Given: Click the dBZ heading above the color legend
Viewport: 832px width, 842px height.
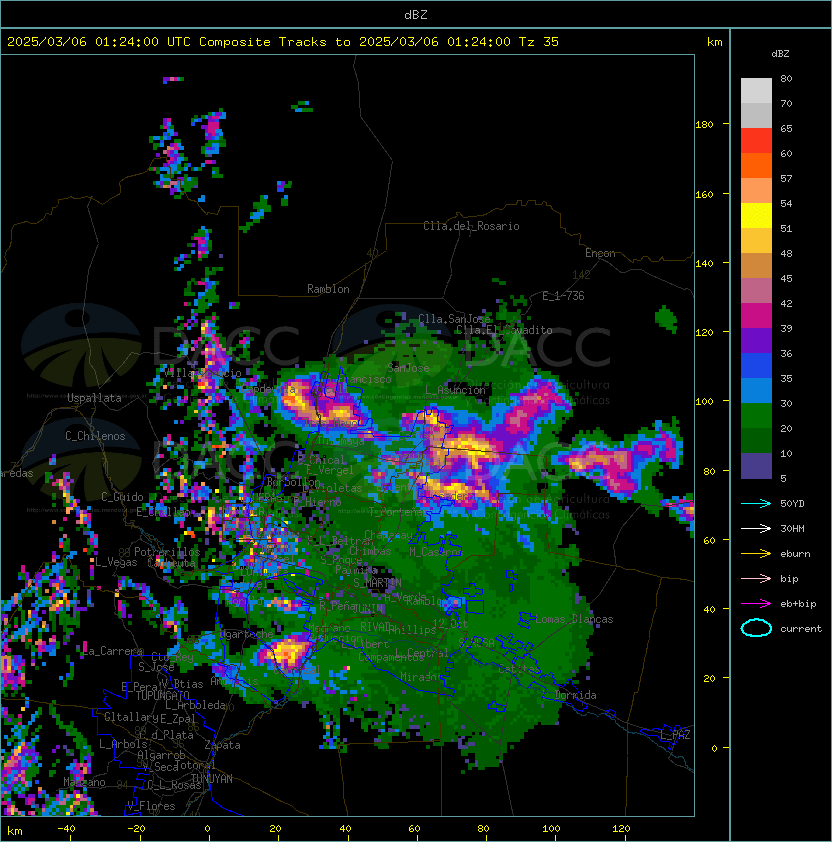Looking at the screenshot, I should pos(780,54).
